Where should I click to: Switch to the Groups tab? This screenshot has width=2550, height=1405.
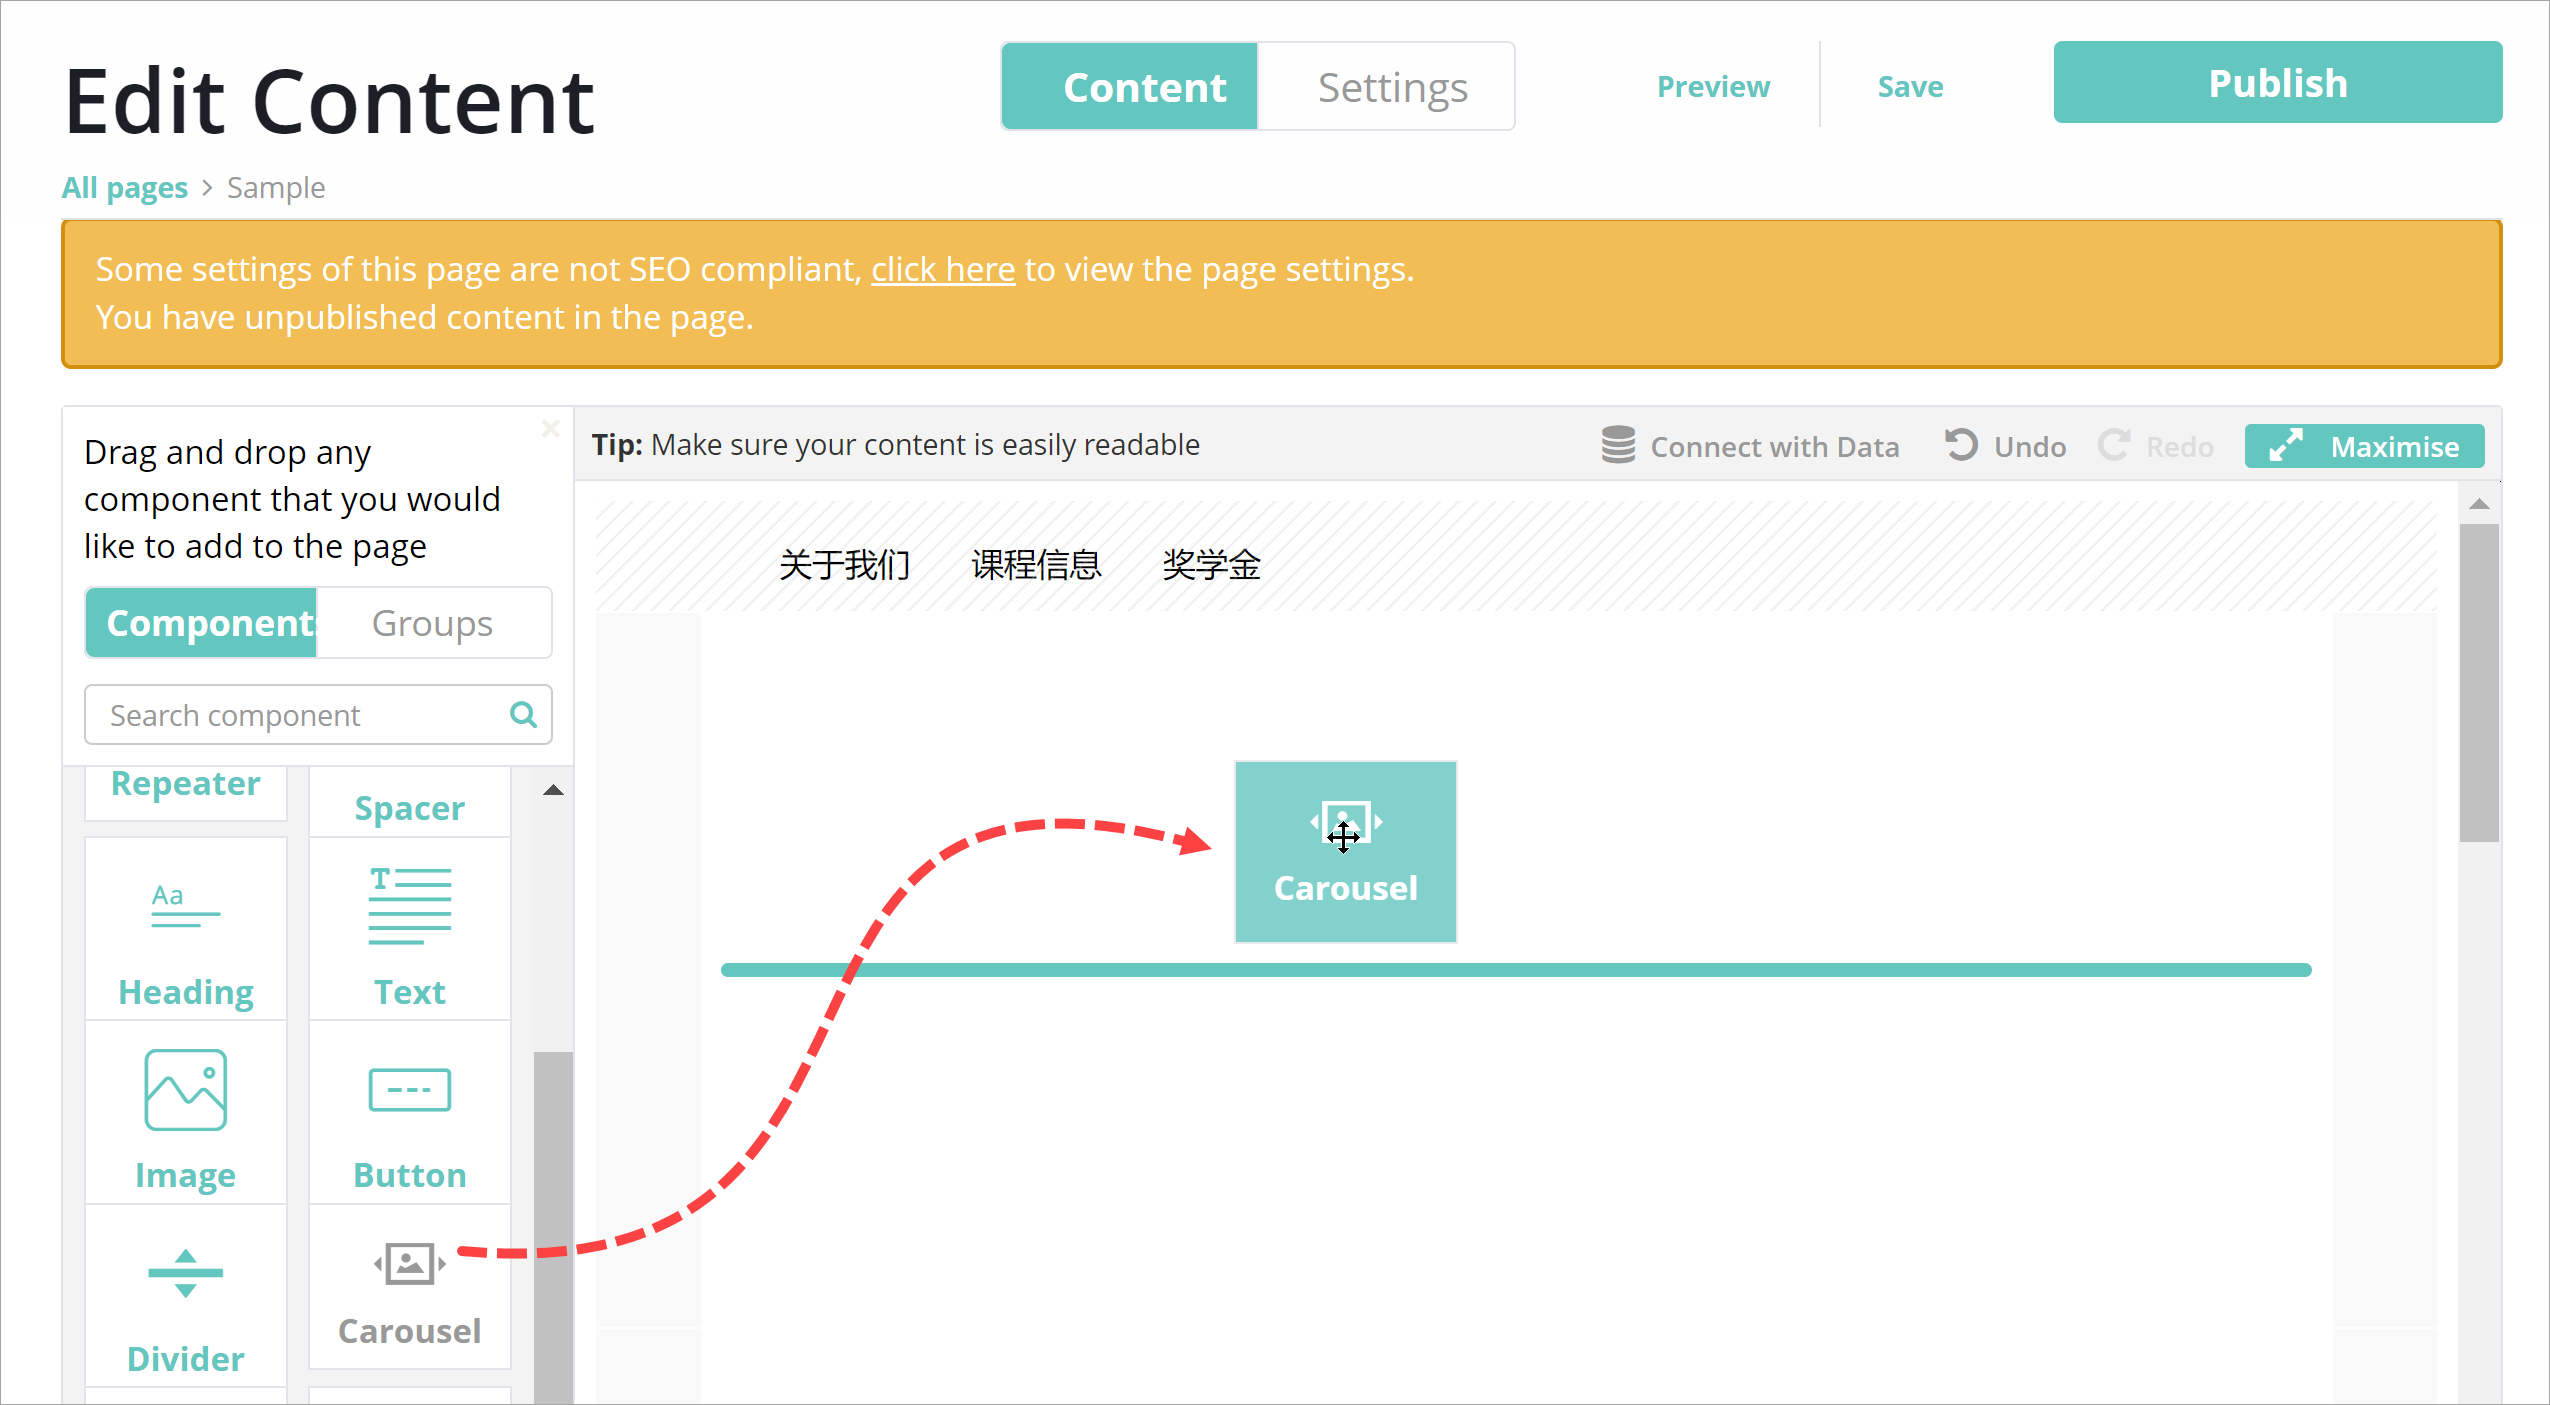[432, 623]
